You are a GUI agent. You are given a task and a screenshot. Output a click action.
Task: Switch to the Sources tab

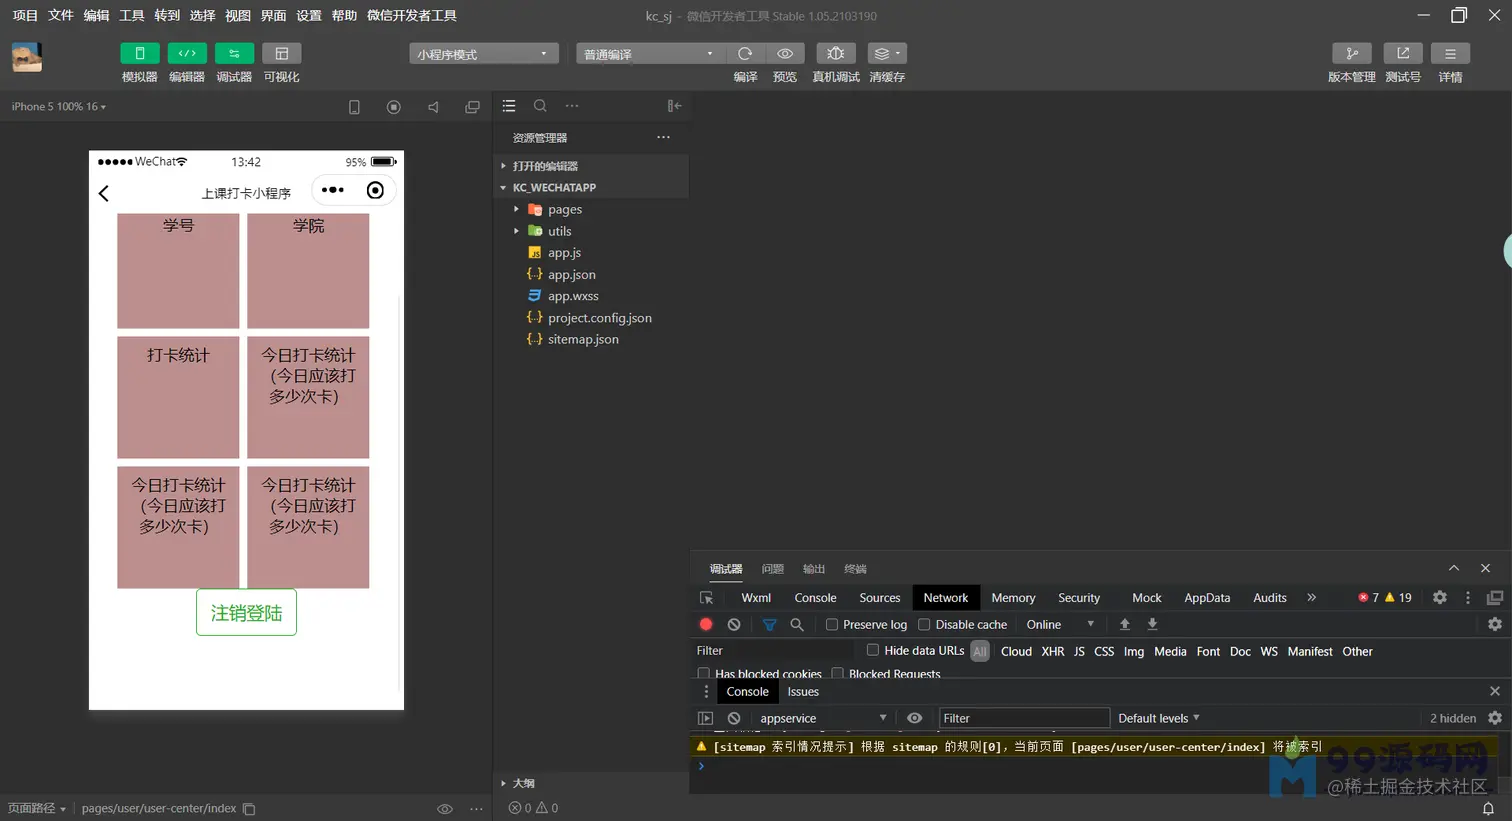[880, 598]
